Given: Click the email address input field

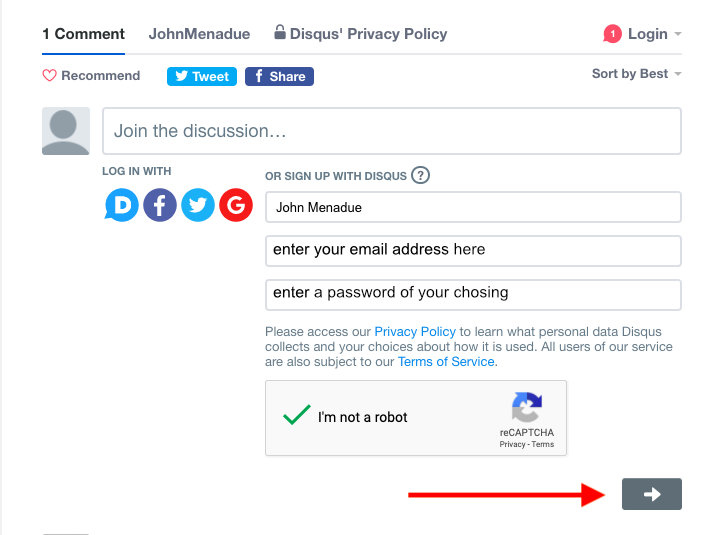Looking at the screenshot, I should point(473,250).
